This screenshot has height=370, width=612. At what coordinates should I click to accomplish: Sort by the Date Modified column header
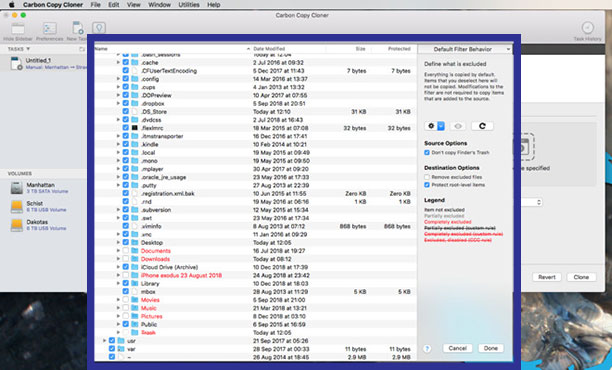(269, 49)
